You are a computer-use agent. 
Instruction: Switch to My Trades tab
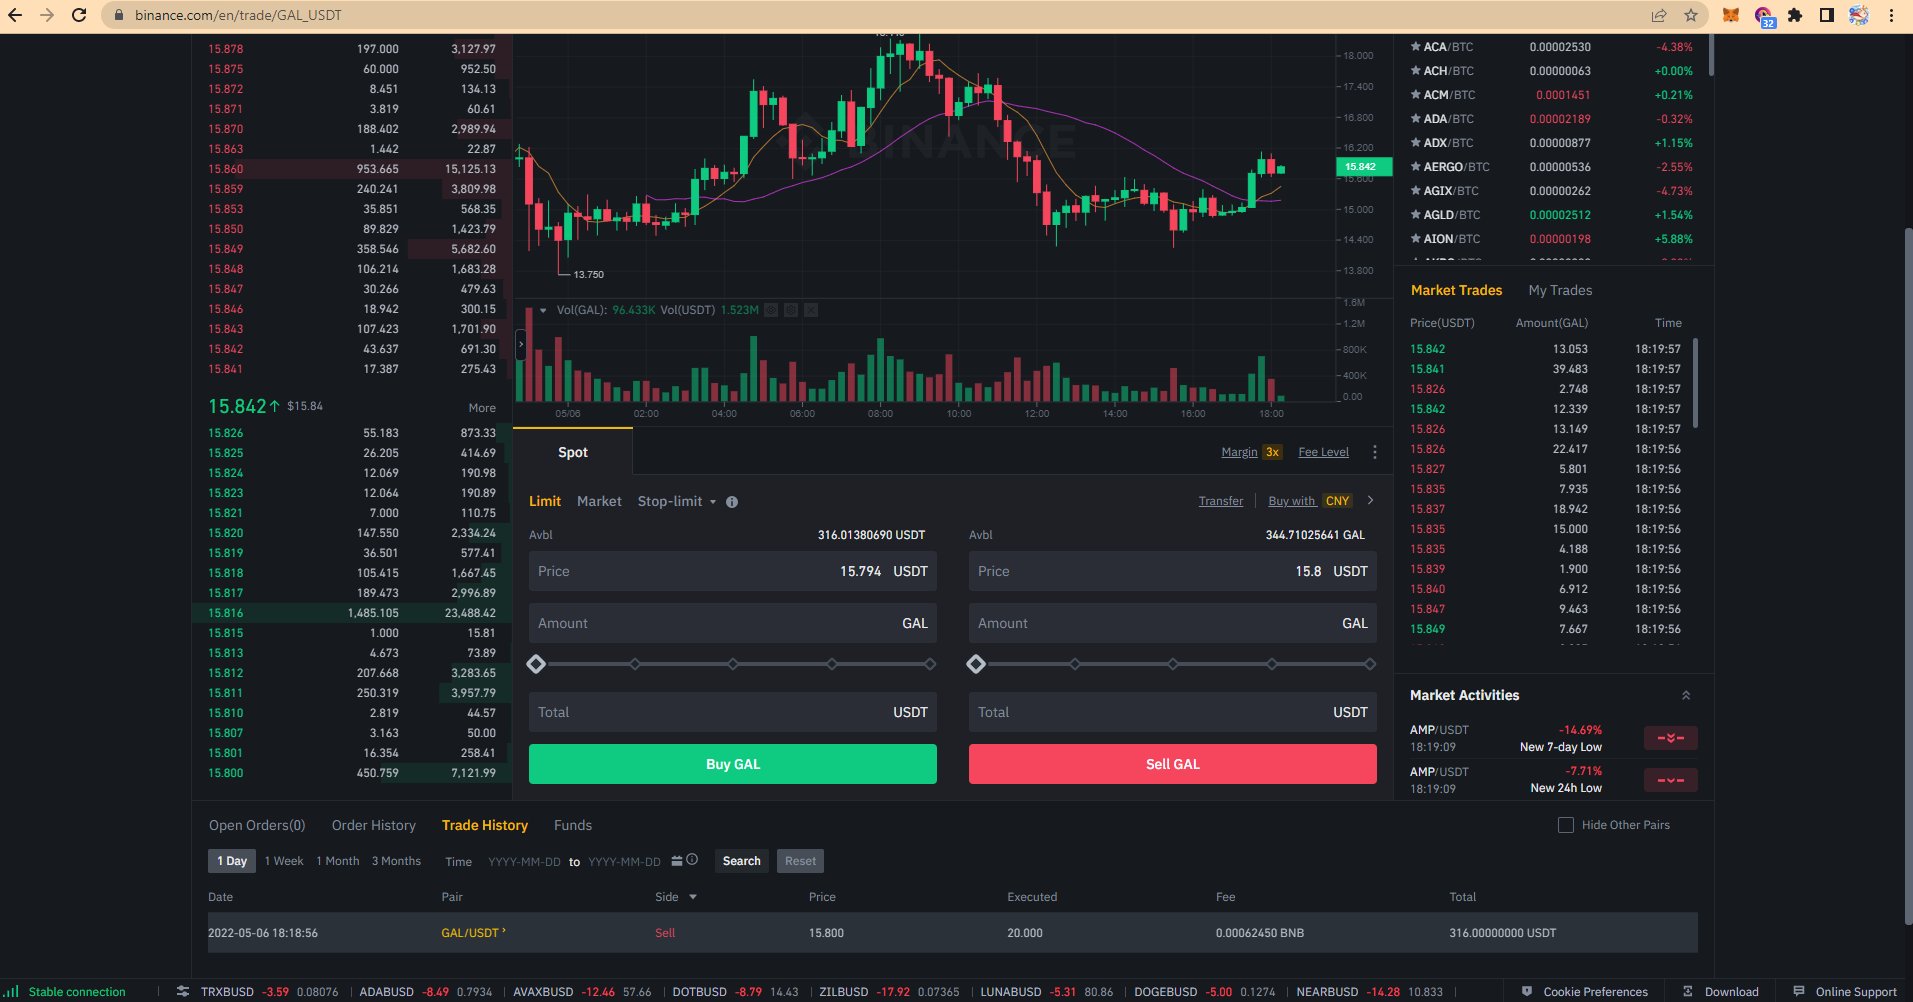click(x=1560, y=290)
